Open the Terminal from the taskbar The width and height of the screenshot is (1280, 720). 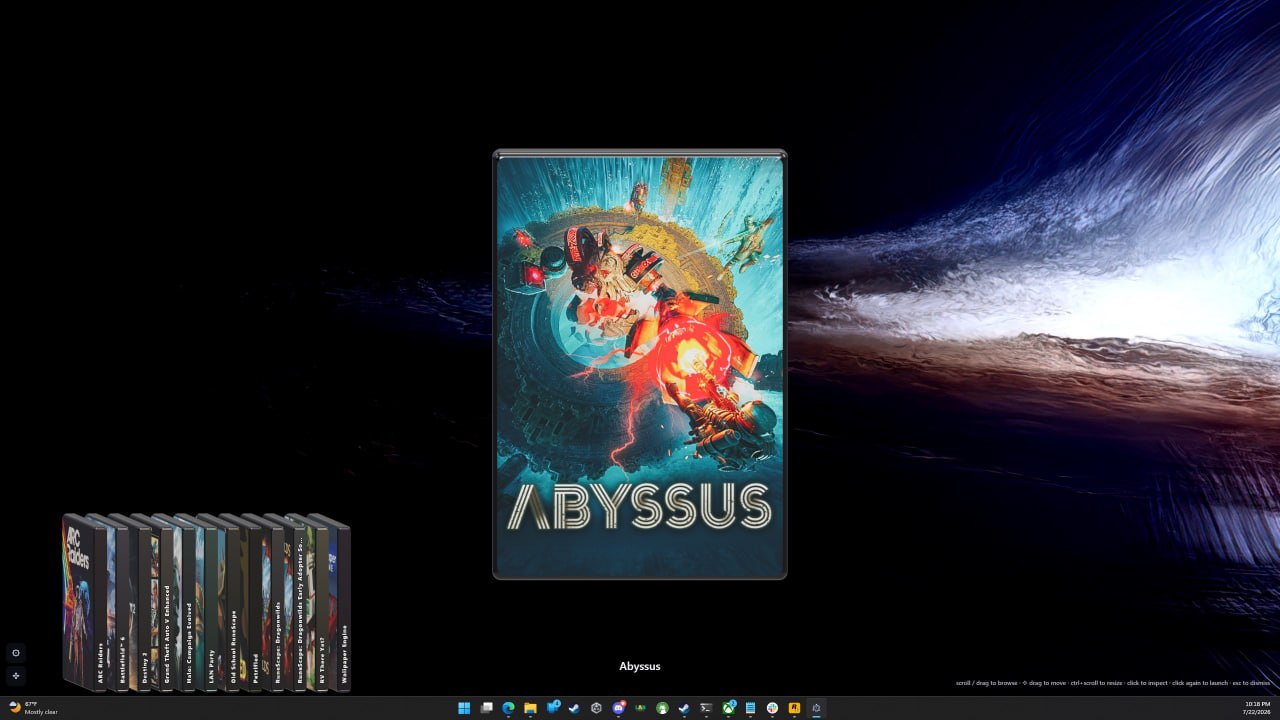(x=706, y=708)
